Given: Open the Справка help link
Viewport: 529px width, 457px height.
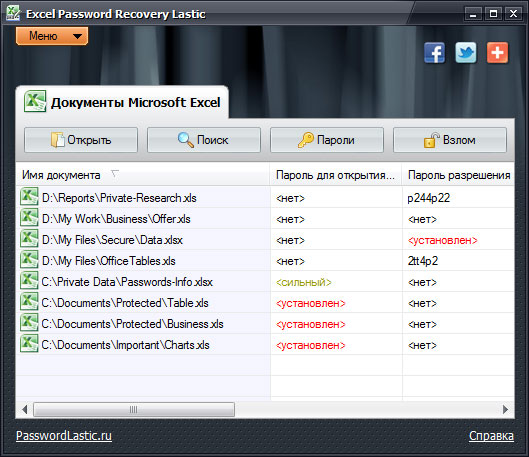Looking at the screenshot, I should coord(491,436).
